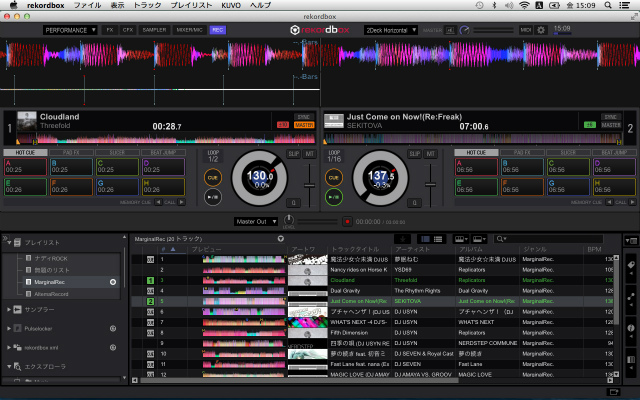Open macOS Spotlight search icon
The width and height of the screenshot is (640, 400).
click(x=608, y=5)
